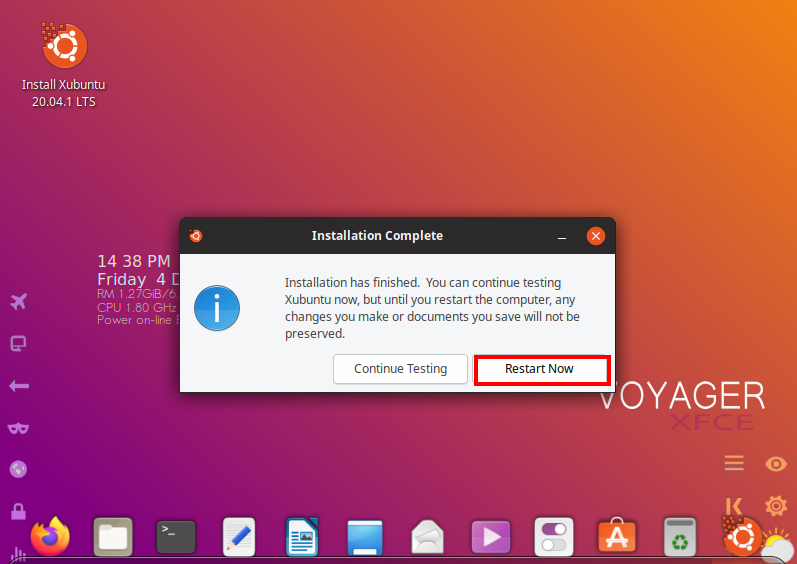Open the settings toggles dock icon
Screen dimensions: 797x564
(x=554, y=537)
